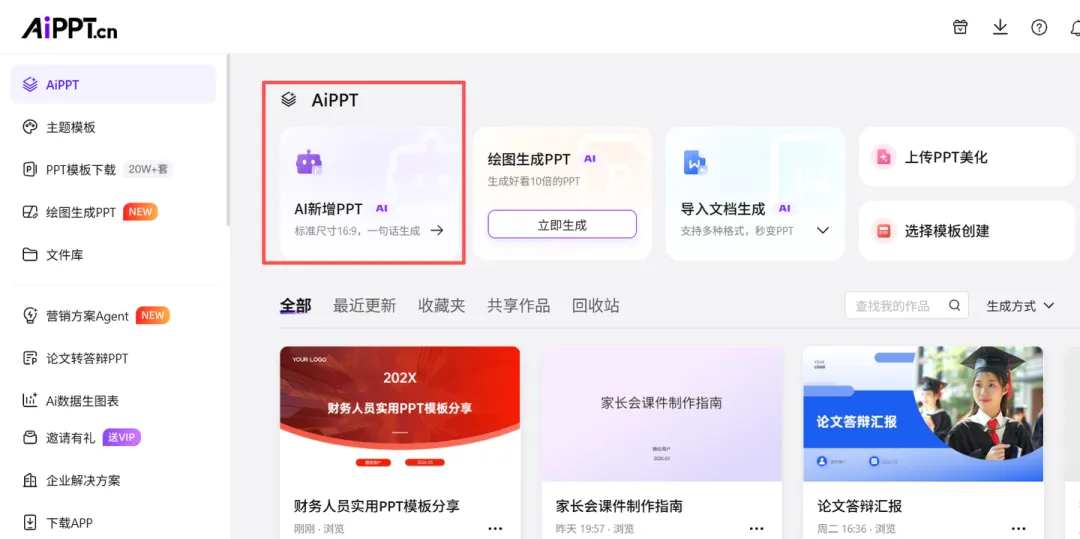Open the 论文答辩汇报 thumbnail
This screenshot has height=539, width=1080.
(923, 414)
